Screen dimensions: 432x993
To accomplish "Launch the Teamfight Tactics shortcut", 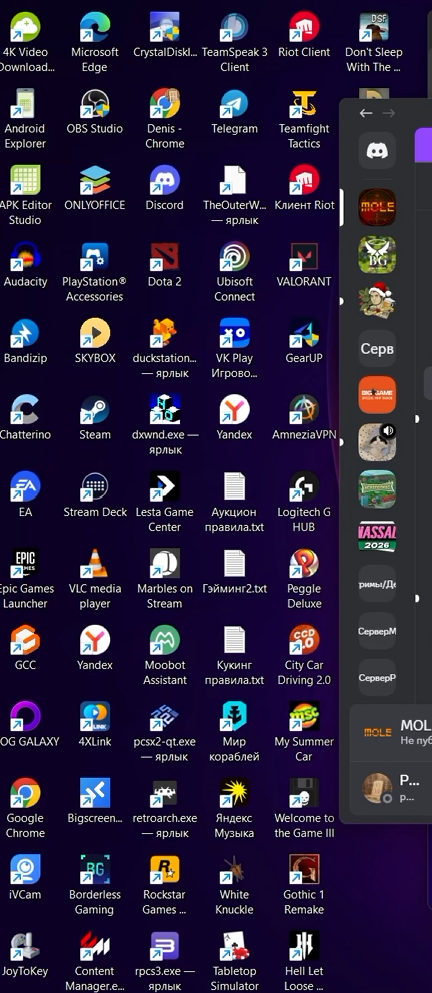I will pyautogui.click(x=304, y=104).
